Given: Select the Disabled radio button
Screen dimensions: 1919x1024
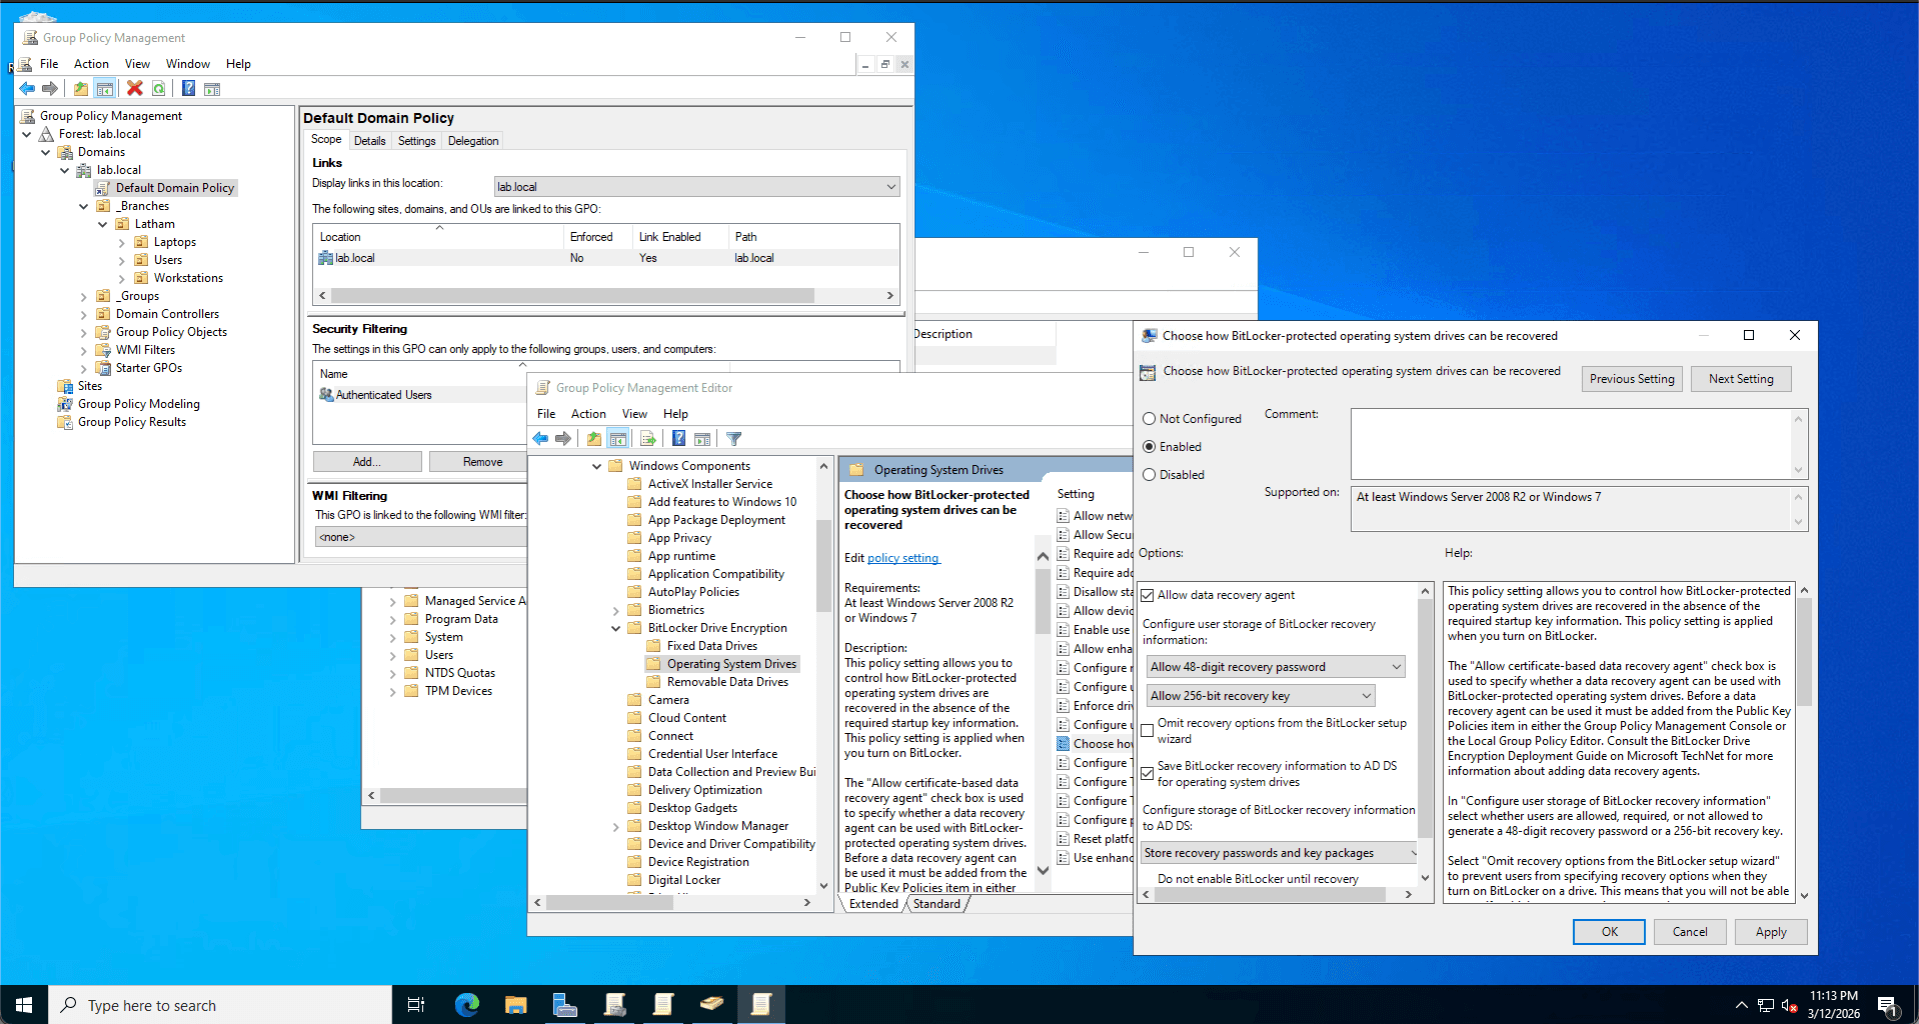Looking at the screenshot, I should coord(1149,475).
